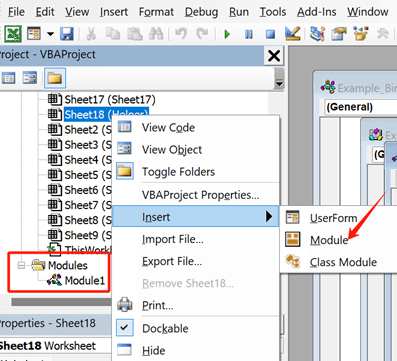Click the Run Sub green play icon
The width and height of the screenshot is (397, 361).
pyautogui.click(x=227, y=34)
